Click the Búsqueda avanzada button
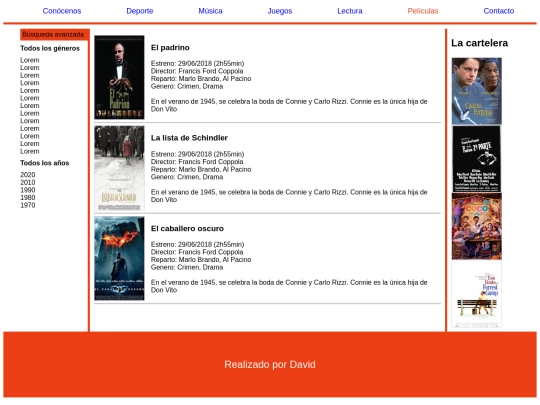This screenshot has height=405, width=540. 54,34
